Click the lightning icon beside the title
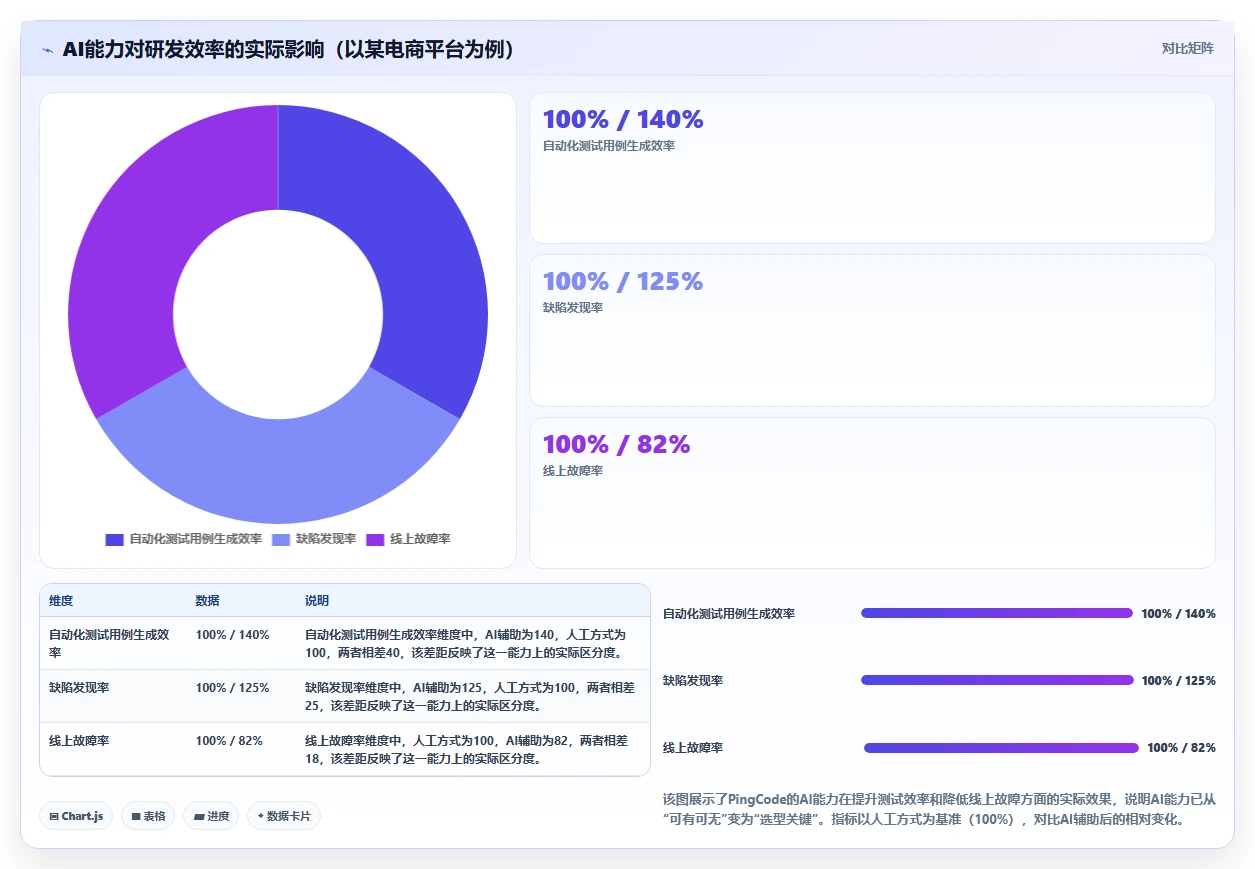Viewport: 1255px width, 869px height. tap(47, 50)
